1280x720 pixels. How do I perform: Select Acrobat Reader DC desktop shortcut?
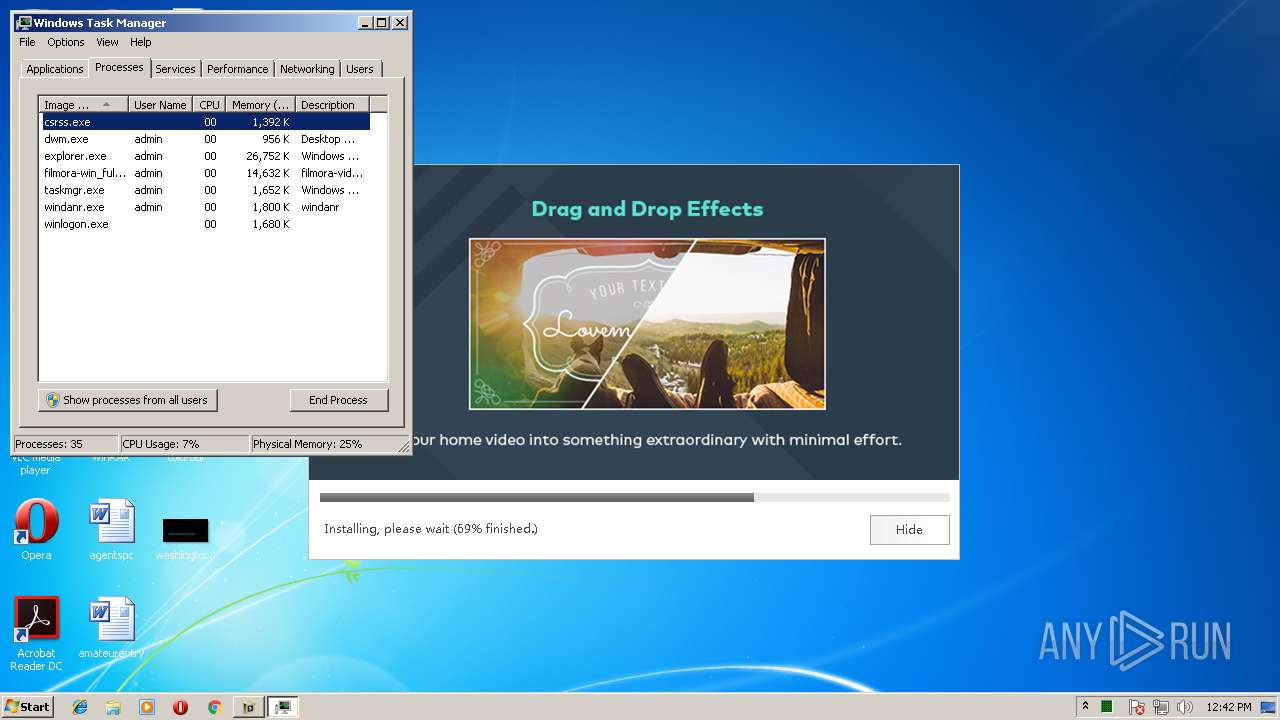[x=36, y=634]
